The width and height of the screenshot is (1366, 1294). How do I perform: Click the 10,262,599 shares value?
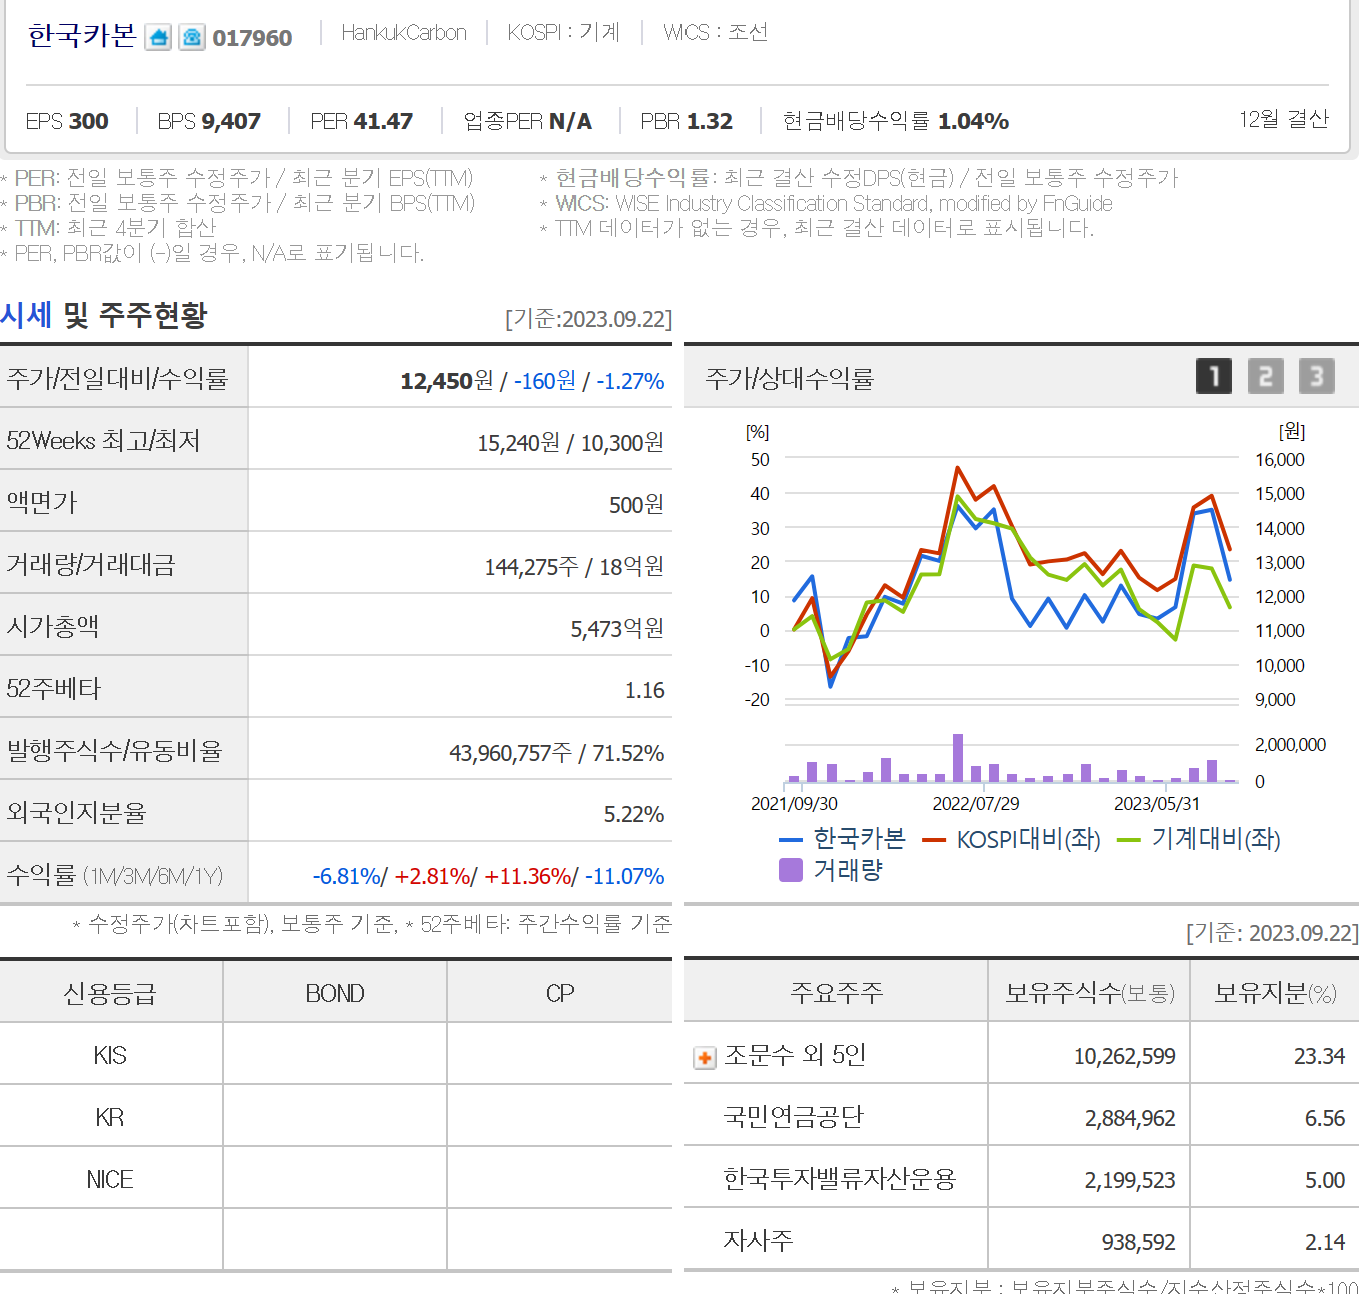(1124, 1056)
